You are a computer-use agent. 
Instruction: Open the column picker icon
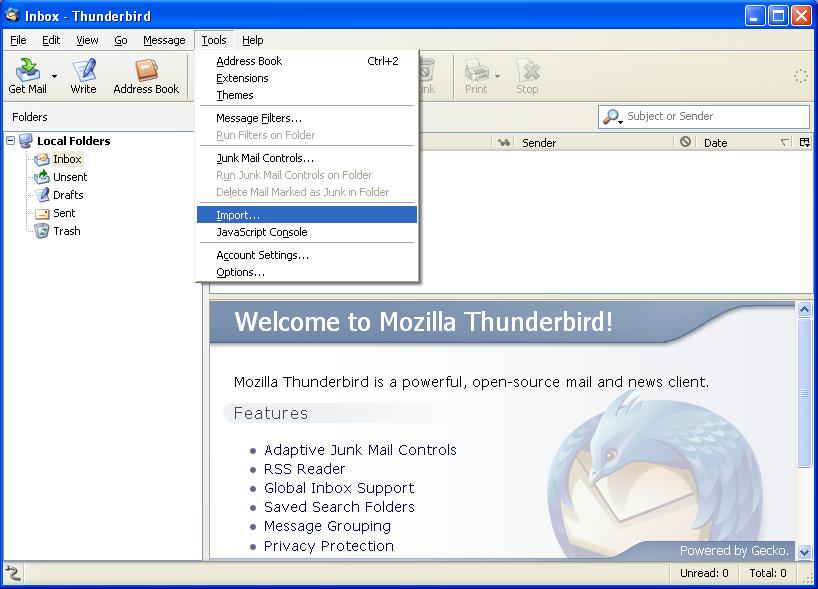pyautogui.click(x=804, y=142)
